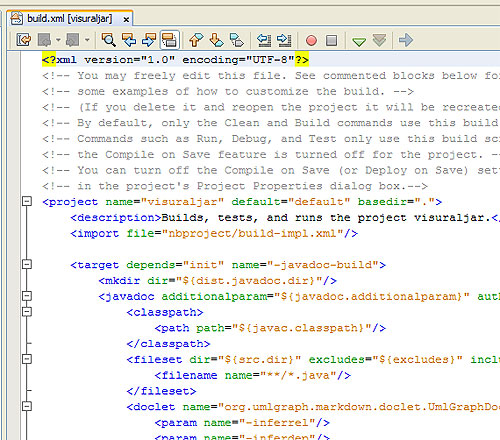Click closing </fileset> tag
The image size is (500, 440).
pos(161,391)
